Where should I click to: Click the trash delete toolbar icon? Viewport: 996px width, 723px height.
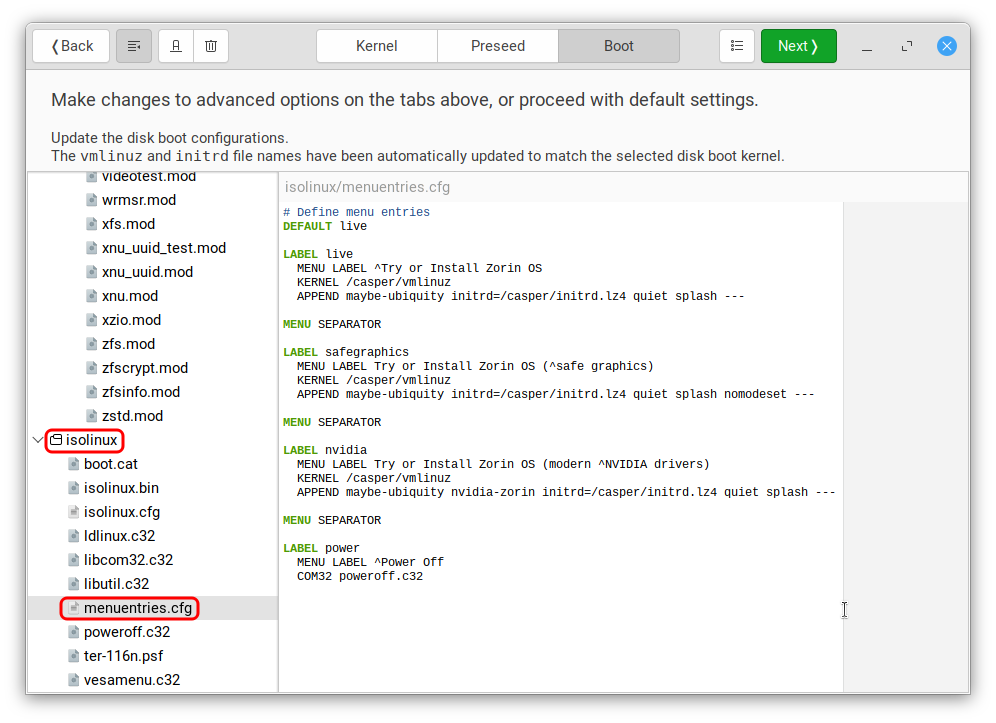coord(211,45)
